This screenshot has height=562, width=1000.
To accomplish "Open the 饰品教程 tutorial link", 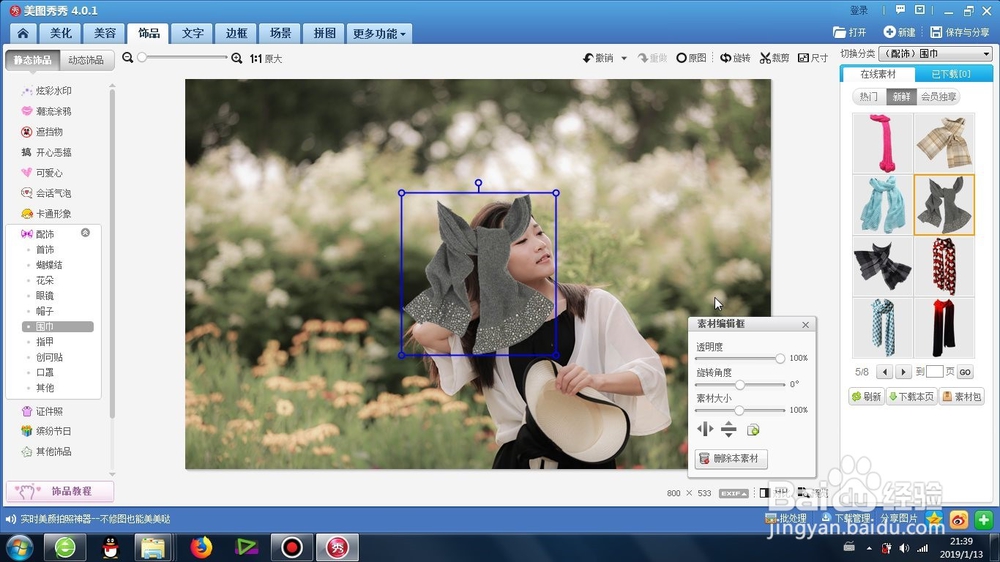I will pyautogui.click(x=60, y=491).
